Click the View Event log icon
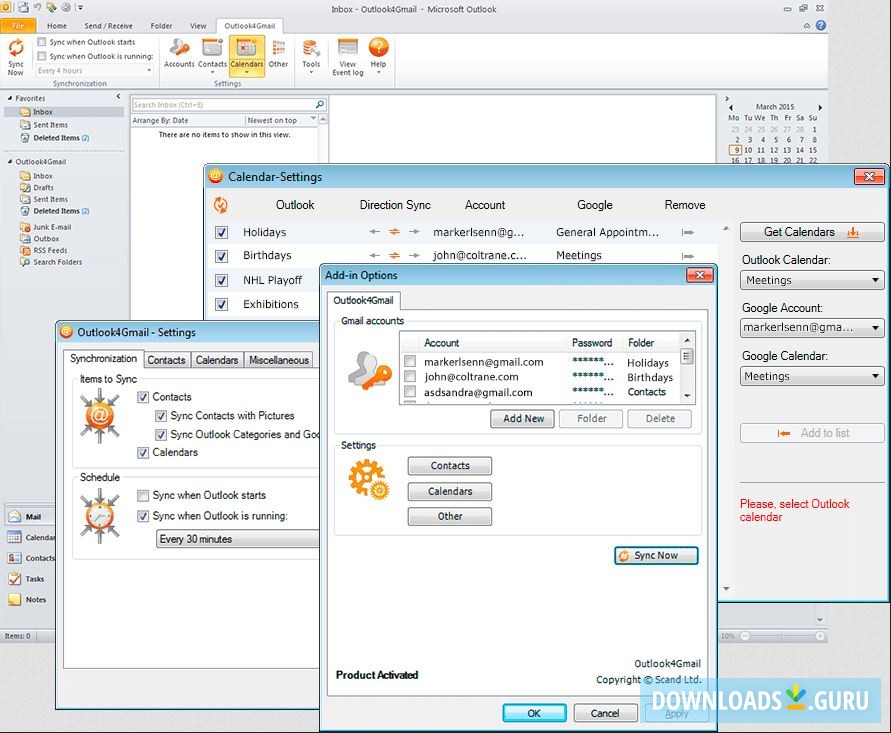The width and height of the screenshot is (891, 733). pyautogui.click(x=348, y=56)
